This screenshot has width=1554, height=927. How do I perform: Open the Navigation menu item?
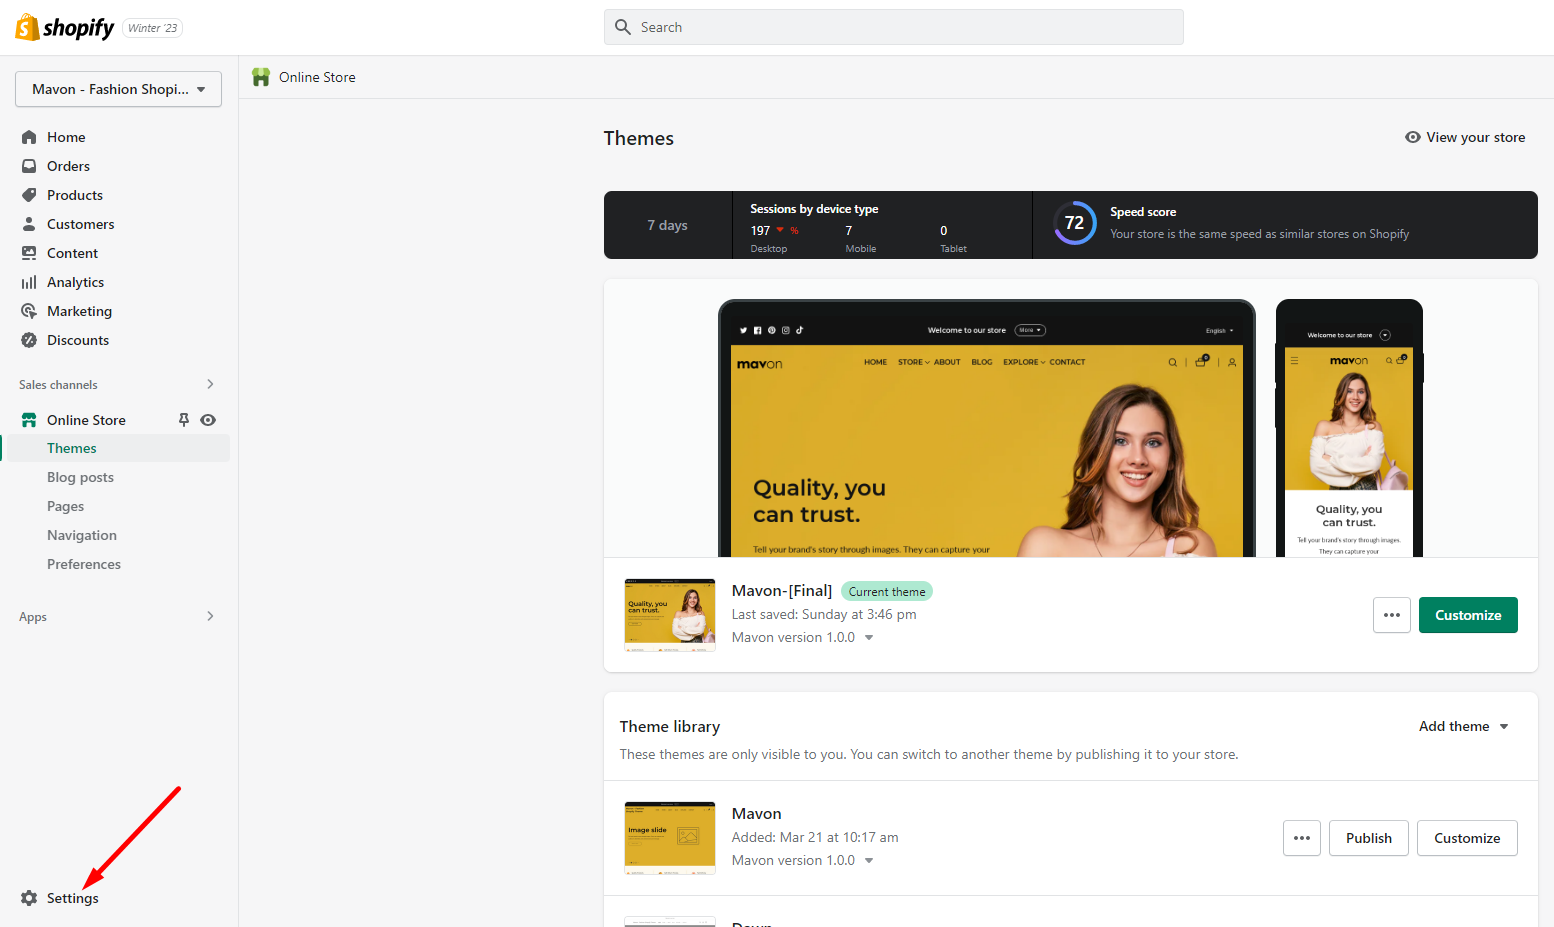[81, 535]
